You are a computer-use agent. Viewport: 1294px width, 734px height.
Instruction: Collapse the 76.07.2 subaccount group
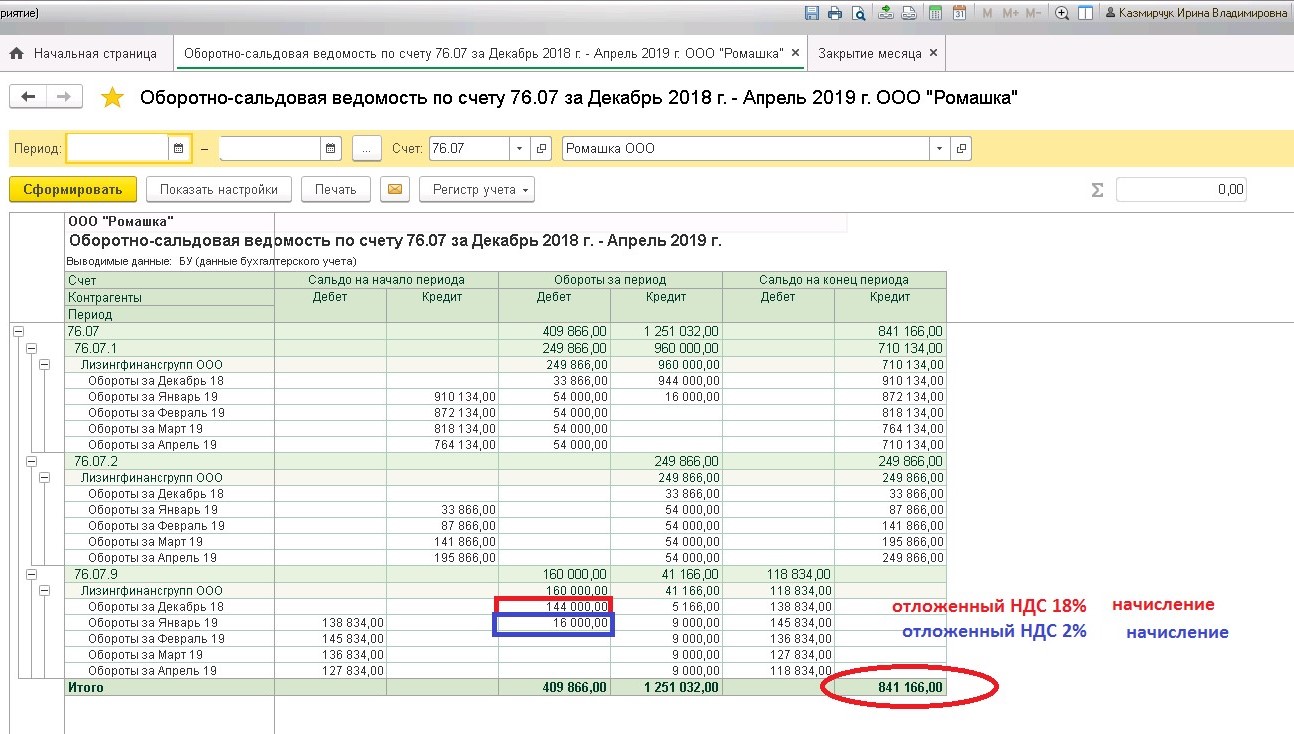tap(32, 462)
